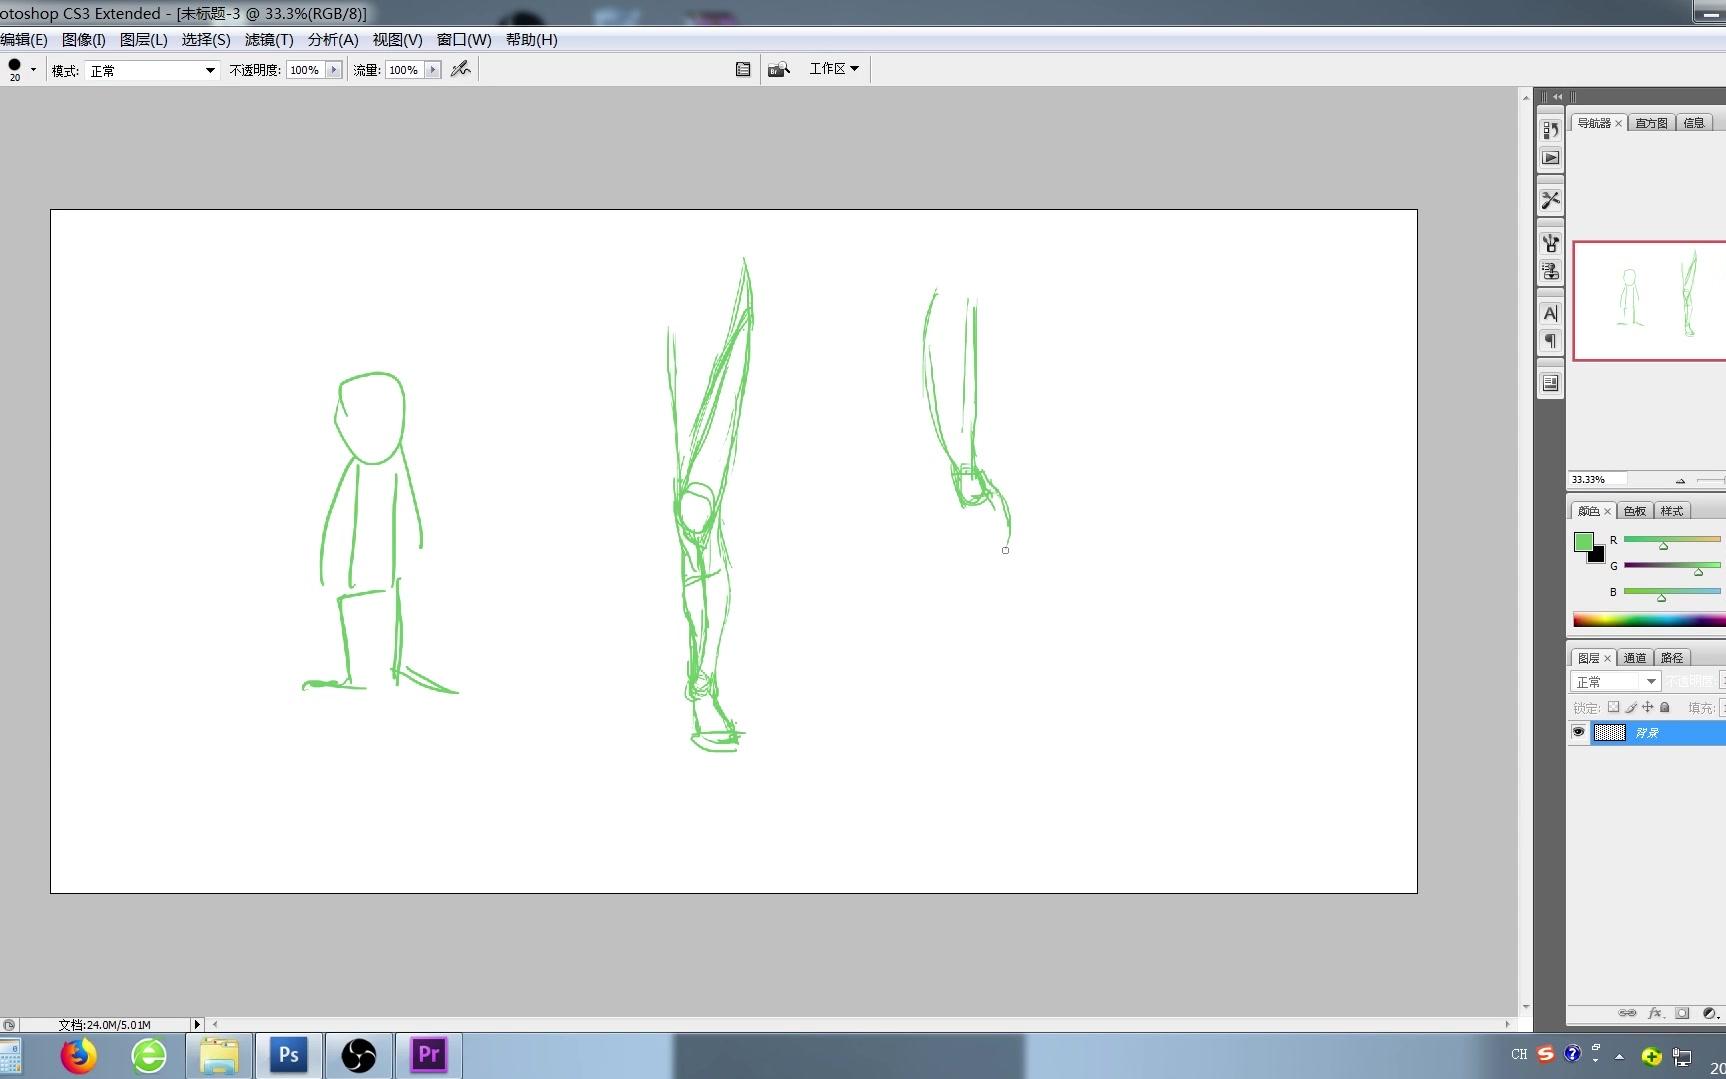The width and height of the screenshot is (1726, 1079).
Task: Open OBS from the taskbar
Action: (x=358, y=1055)
